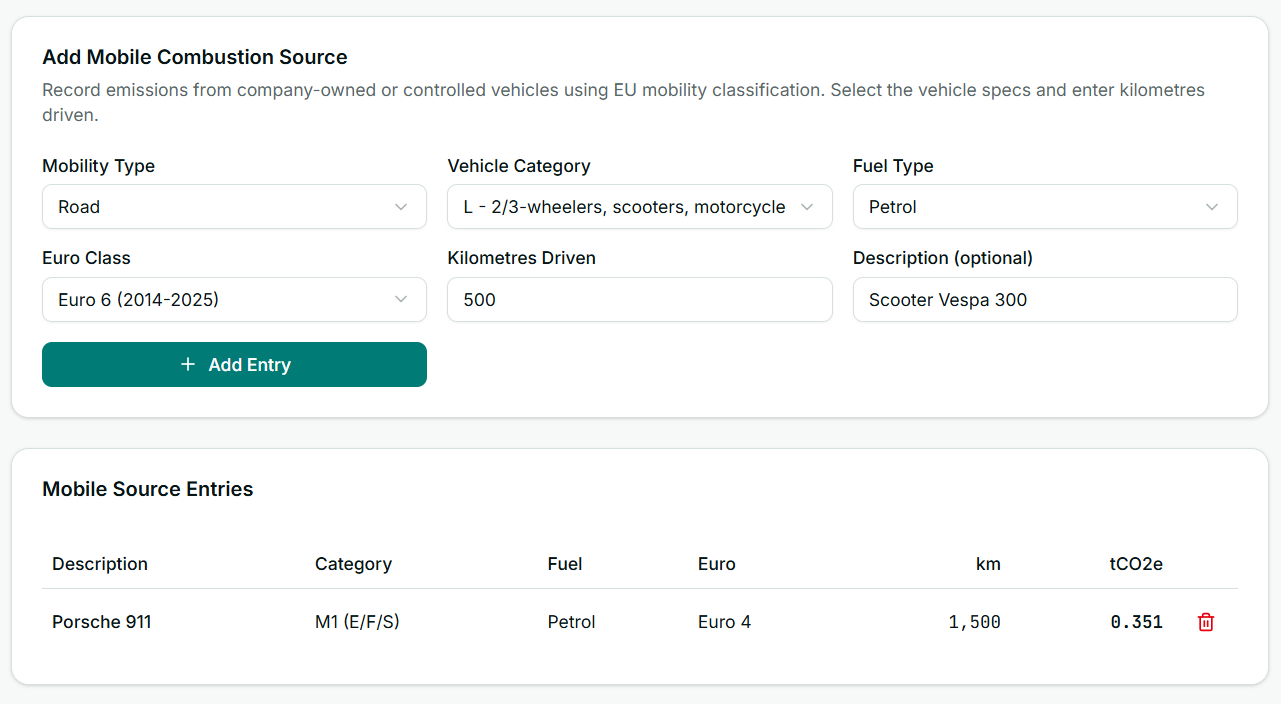1281x704 pixels.
Task: Click the red trash icon in the entries table
Action: (1205, 621)
